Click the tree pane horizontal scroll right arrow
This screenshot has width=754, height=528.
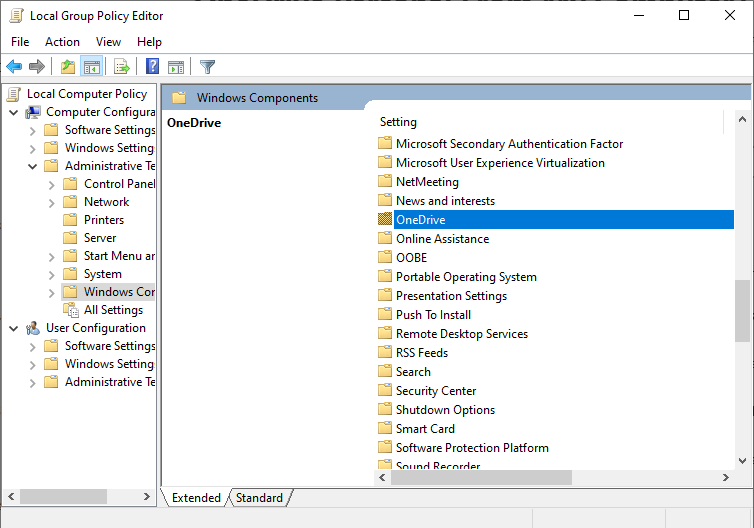pyautogui.click(x=147, y=496)
